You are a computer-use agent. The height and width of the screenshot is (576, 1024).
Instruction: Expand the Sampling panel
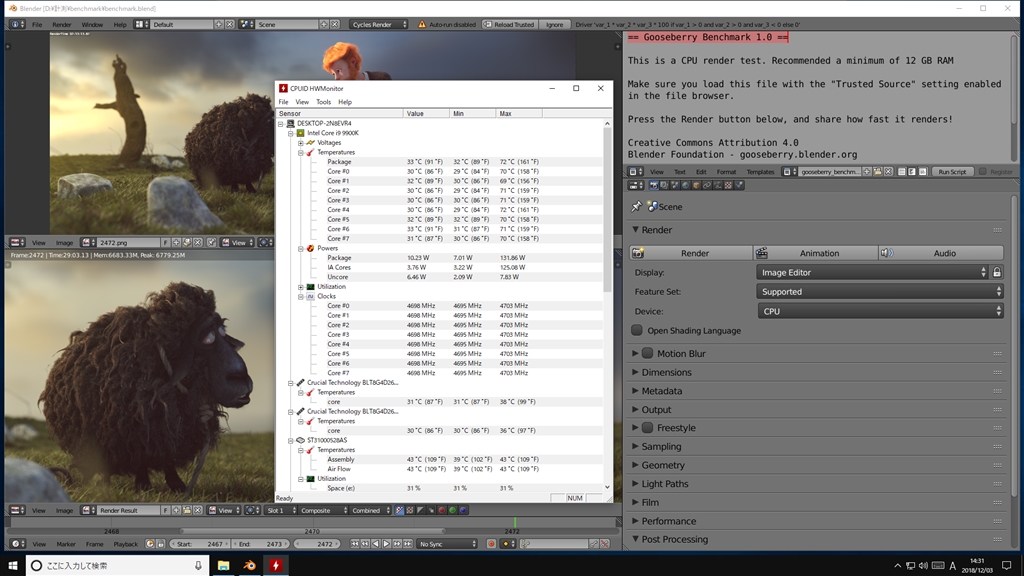(x=661, y=447)
